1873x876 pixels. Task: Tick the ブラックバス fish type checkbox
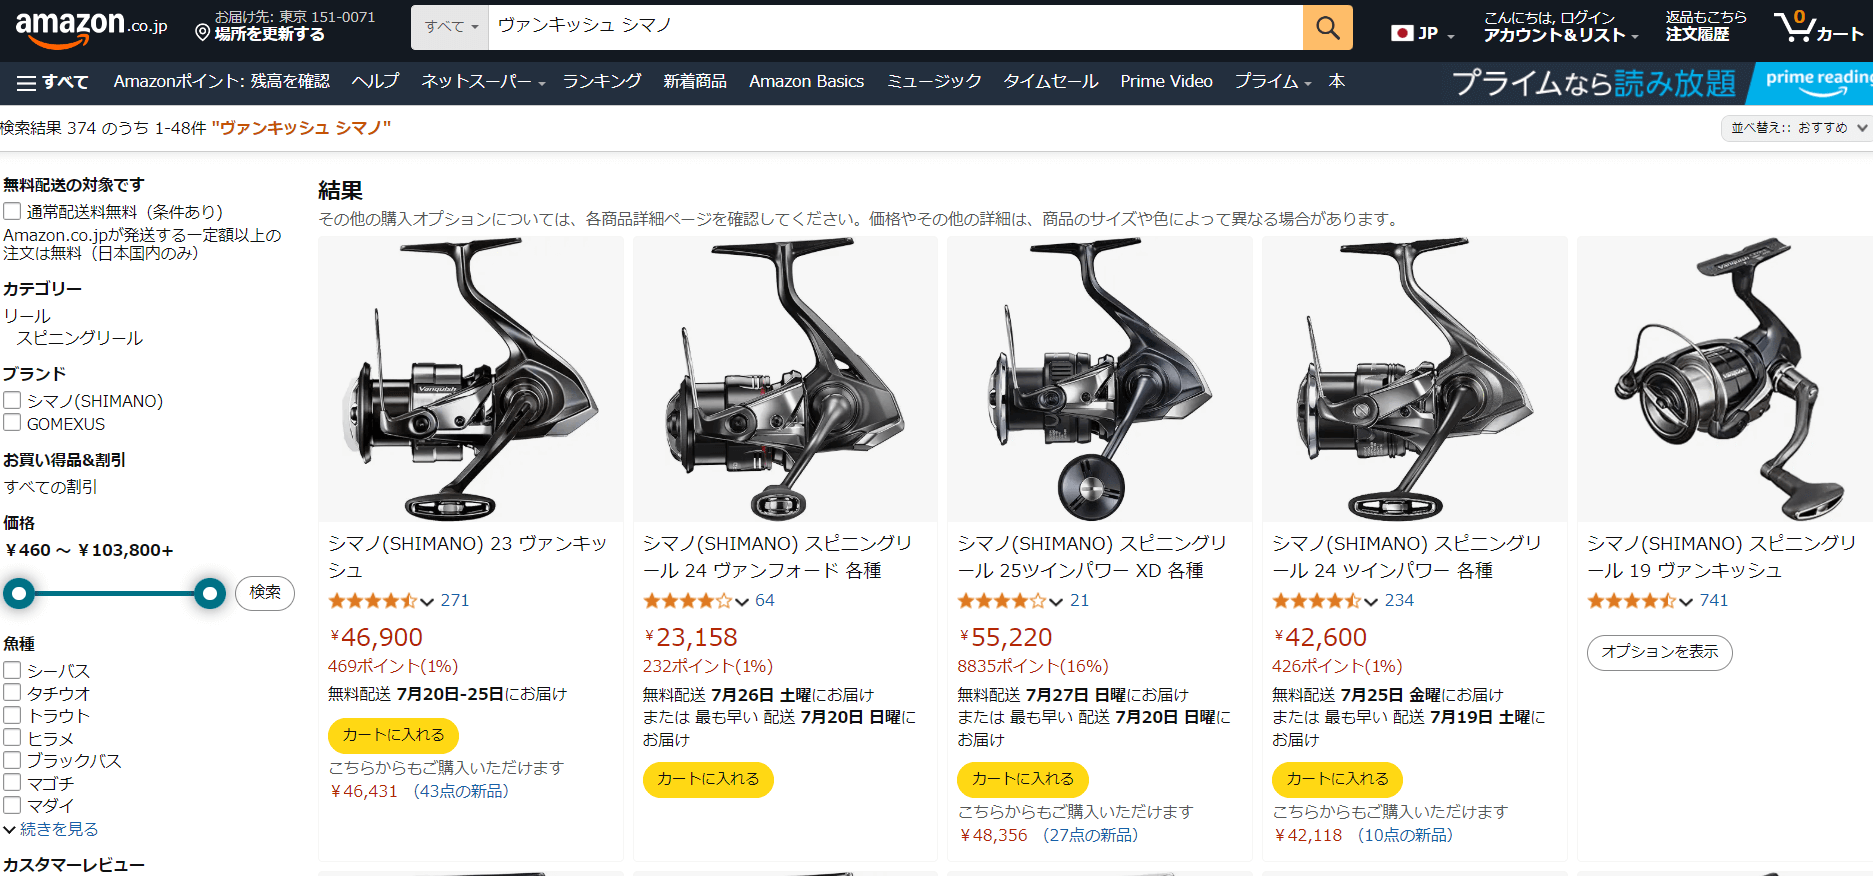[x=12, y=760]
